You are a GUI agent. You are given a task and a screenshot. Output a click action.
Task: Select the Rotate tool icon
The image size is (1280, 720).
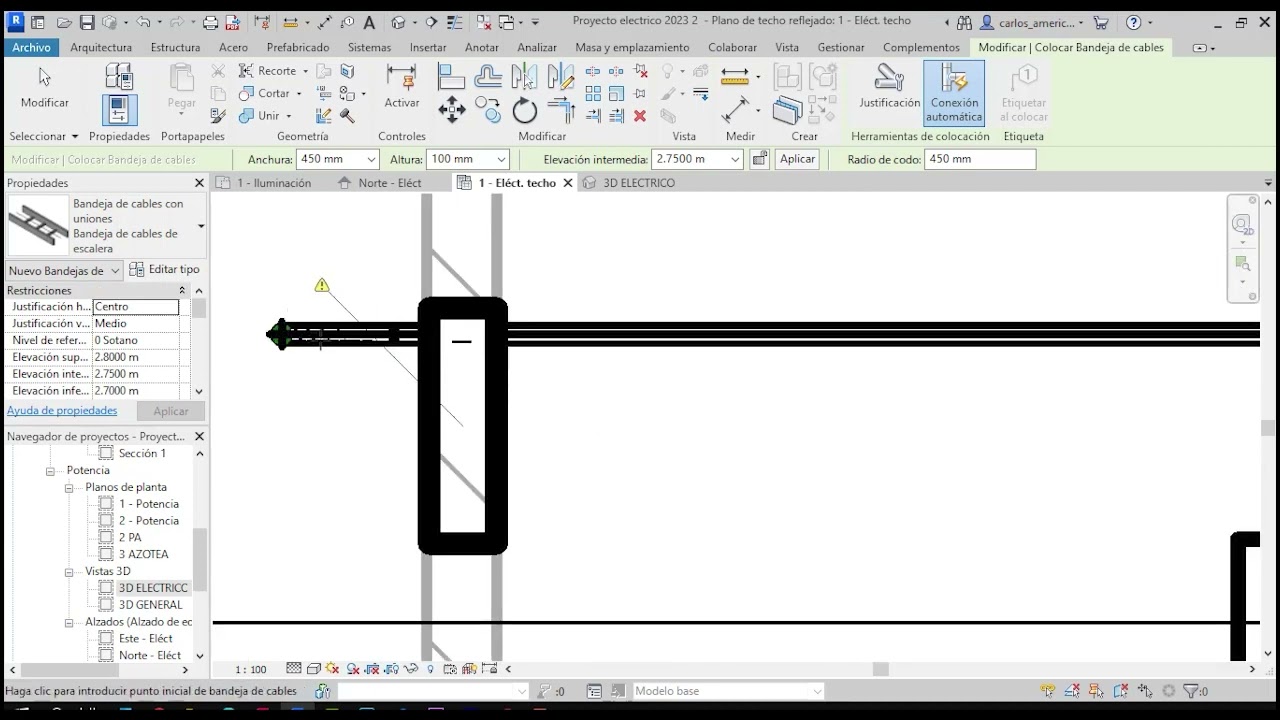tap(524, 110)
